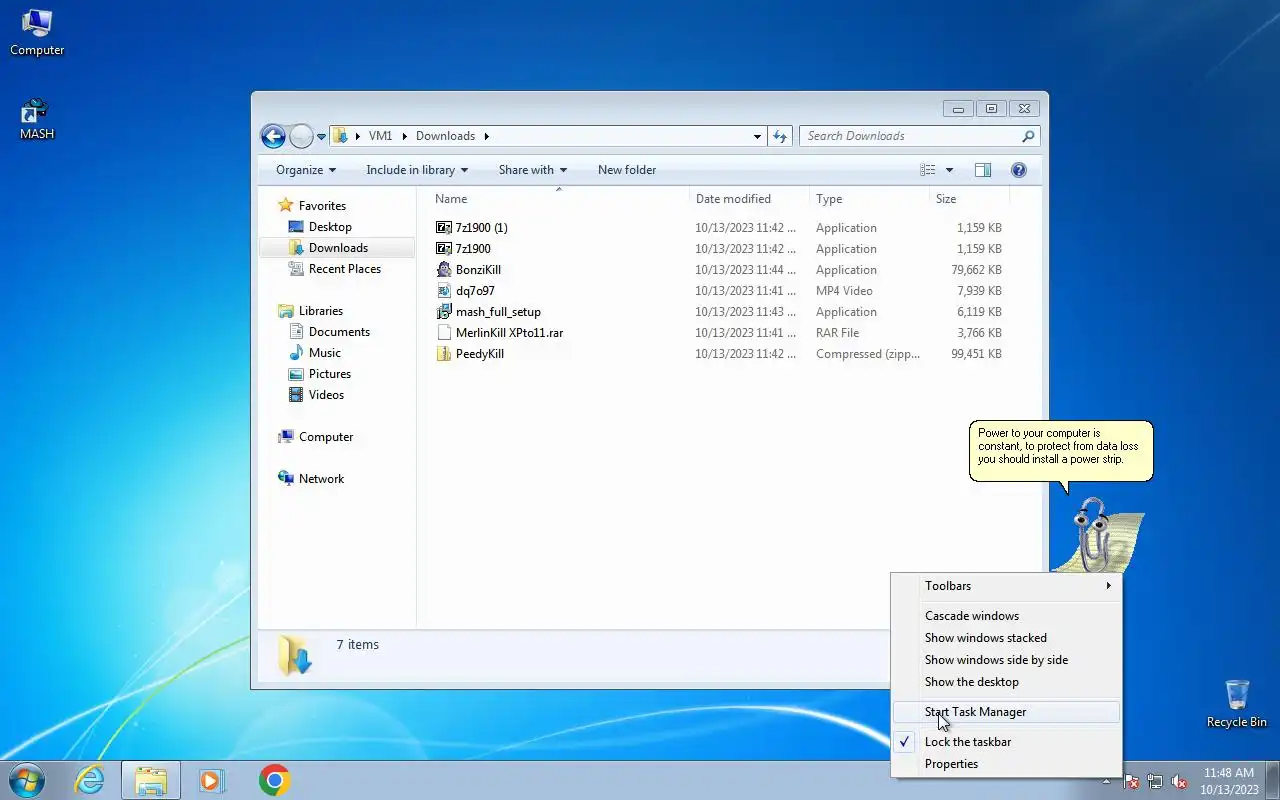1280x800 pixels.
Task: Open Include in library dropdown
Action: point(417,170)
